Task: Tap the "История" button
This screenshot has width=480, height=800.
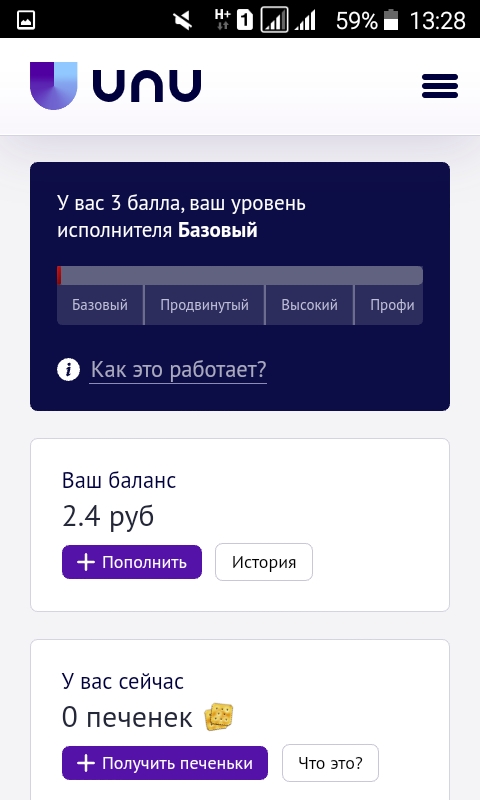Action: tap(264, 562)
